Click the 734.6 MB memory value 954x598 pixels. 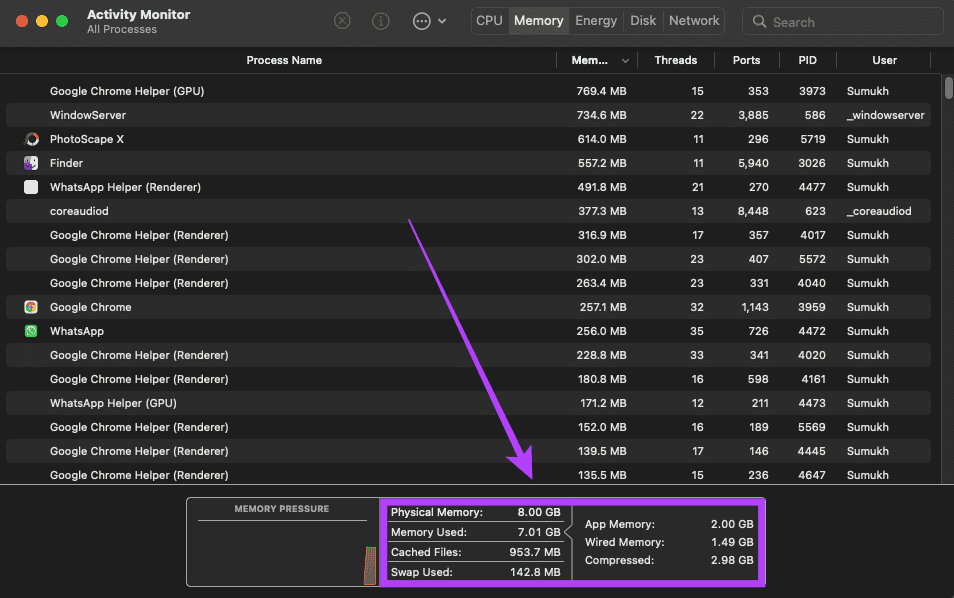point(601,115)
